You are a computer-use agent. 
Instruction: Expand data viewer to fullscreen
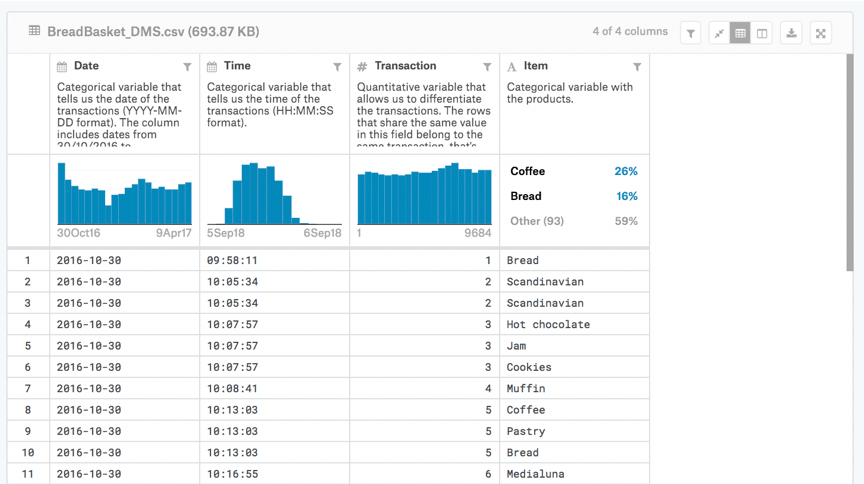click(x=821, y=33)
